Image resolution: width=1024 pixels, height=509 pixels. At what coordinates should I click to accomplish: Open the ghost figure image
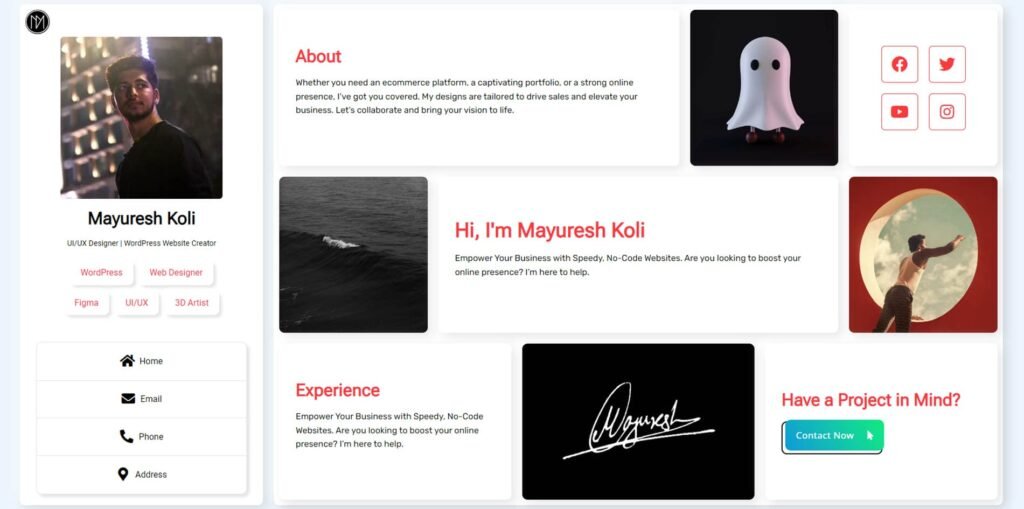click(763, 88)
